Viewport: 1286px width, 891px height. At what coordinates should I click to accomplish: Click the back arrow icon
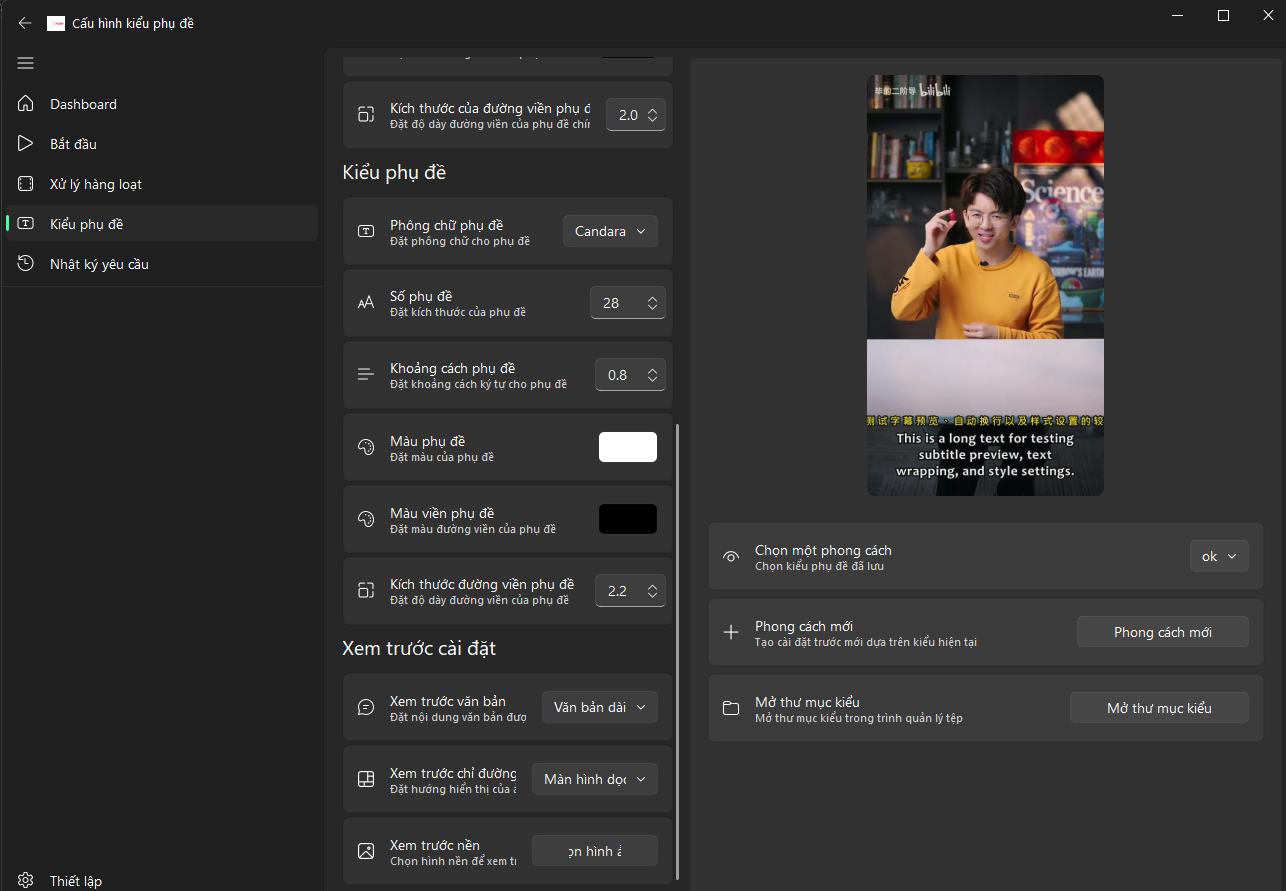(25, 23)
